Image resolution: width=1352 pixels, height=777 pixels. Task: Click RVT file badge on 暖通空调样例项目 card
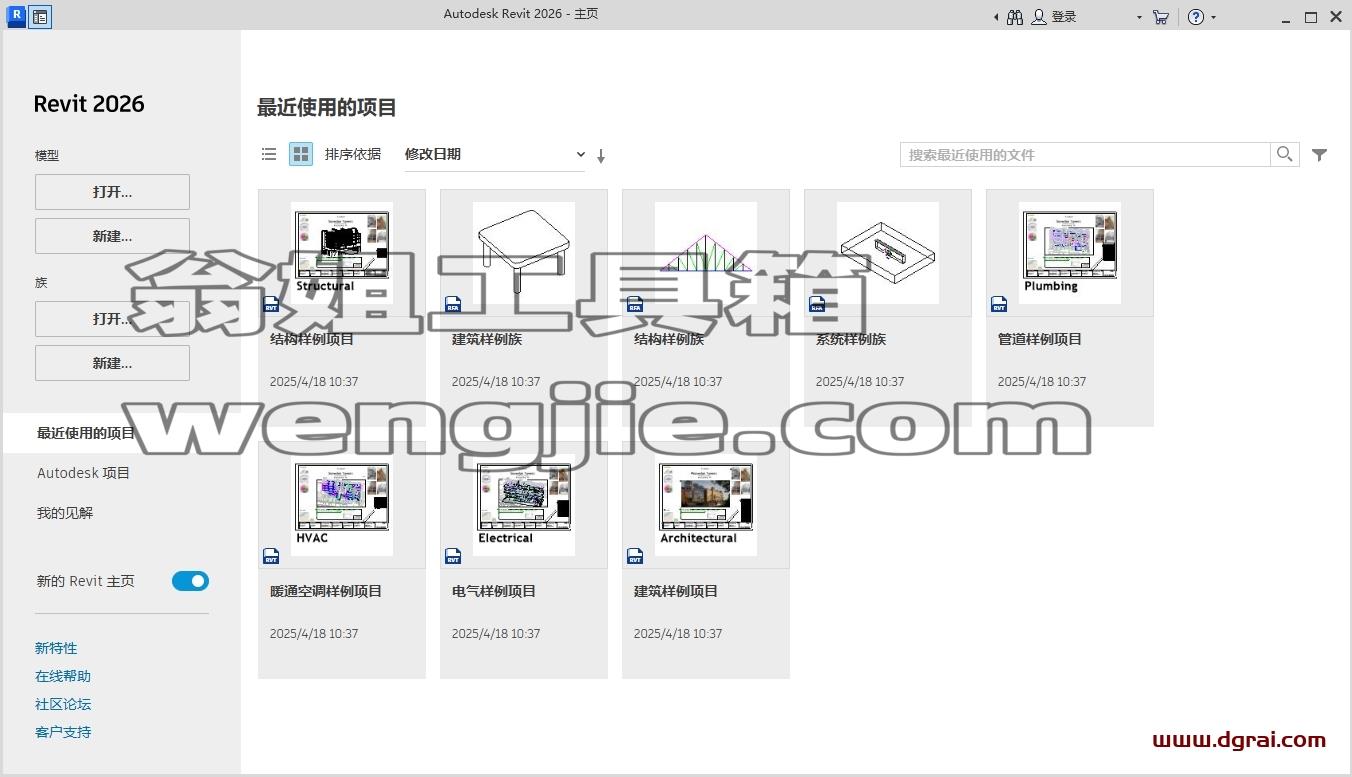pyautogui.click(x=271, y=556)
